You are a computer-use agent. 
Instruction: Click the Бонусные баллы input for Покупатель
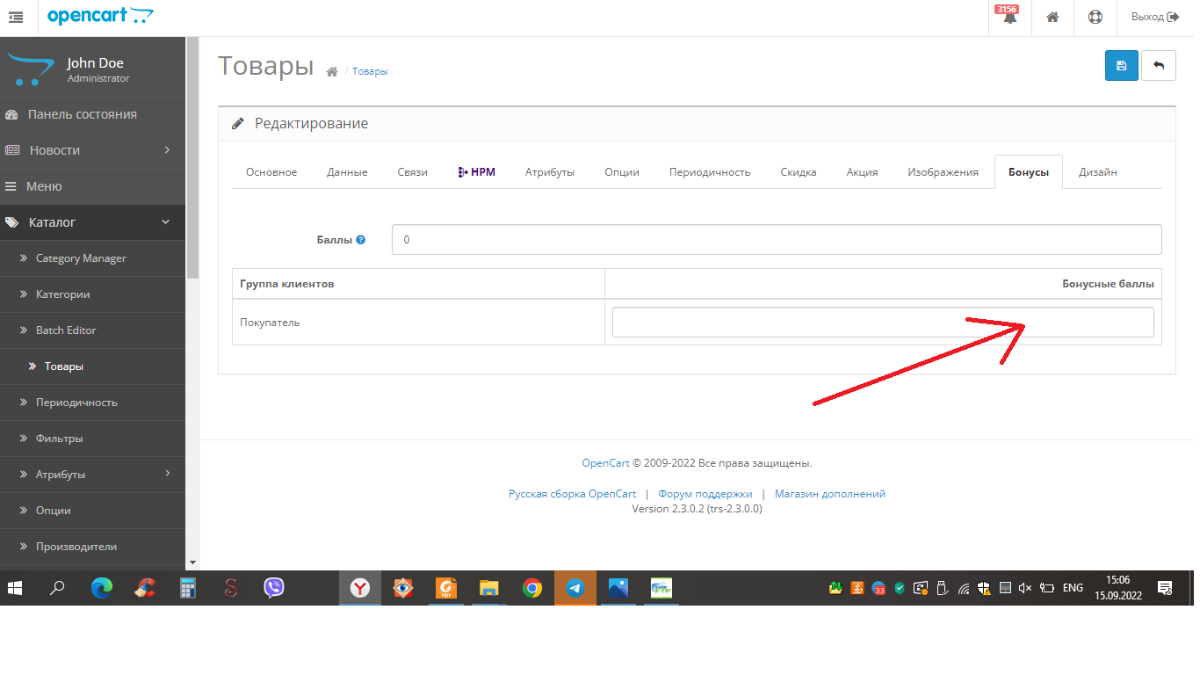[x=882, y=322]
